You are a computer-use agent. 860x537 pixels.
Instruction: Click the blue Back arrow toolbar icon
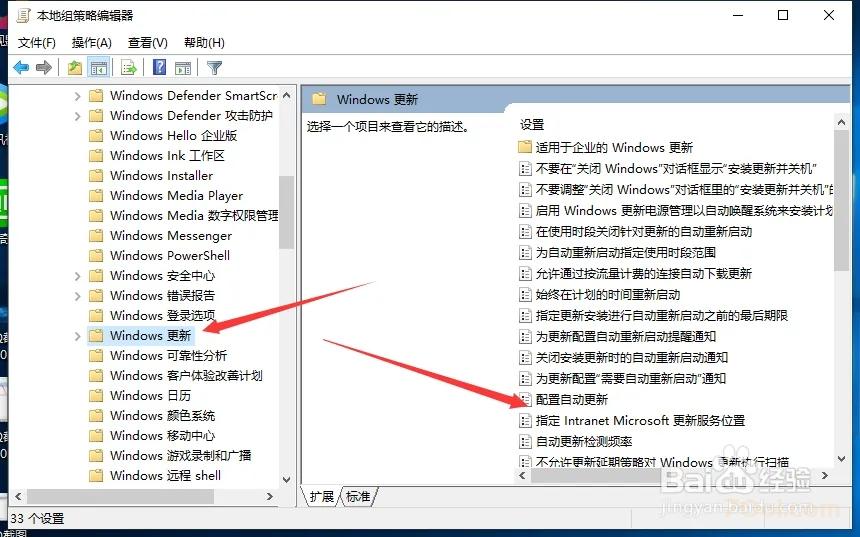click(x=21, y=67)
